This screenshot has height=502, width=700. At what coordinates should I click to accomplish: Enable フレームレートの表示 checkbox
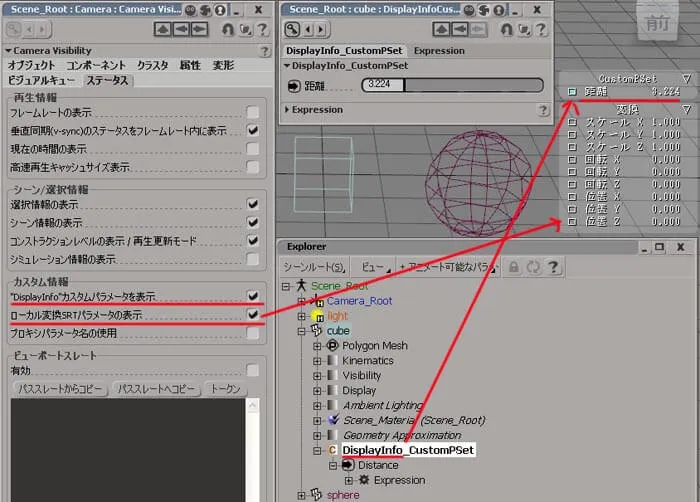(x=253, y=112)
